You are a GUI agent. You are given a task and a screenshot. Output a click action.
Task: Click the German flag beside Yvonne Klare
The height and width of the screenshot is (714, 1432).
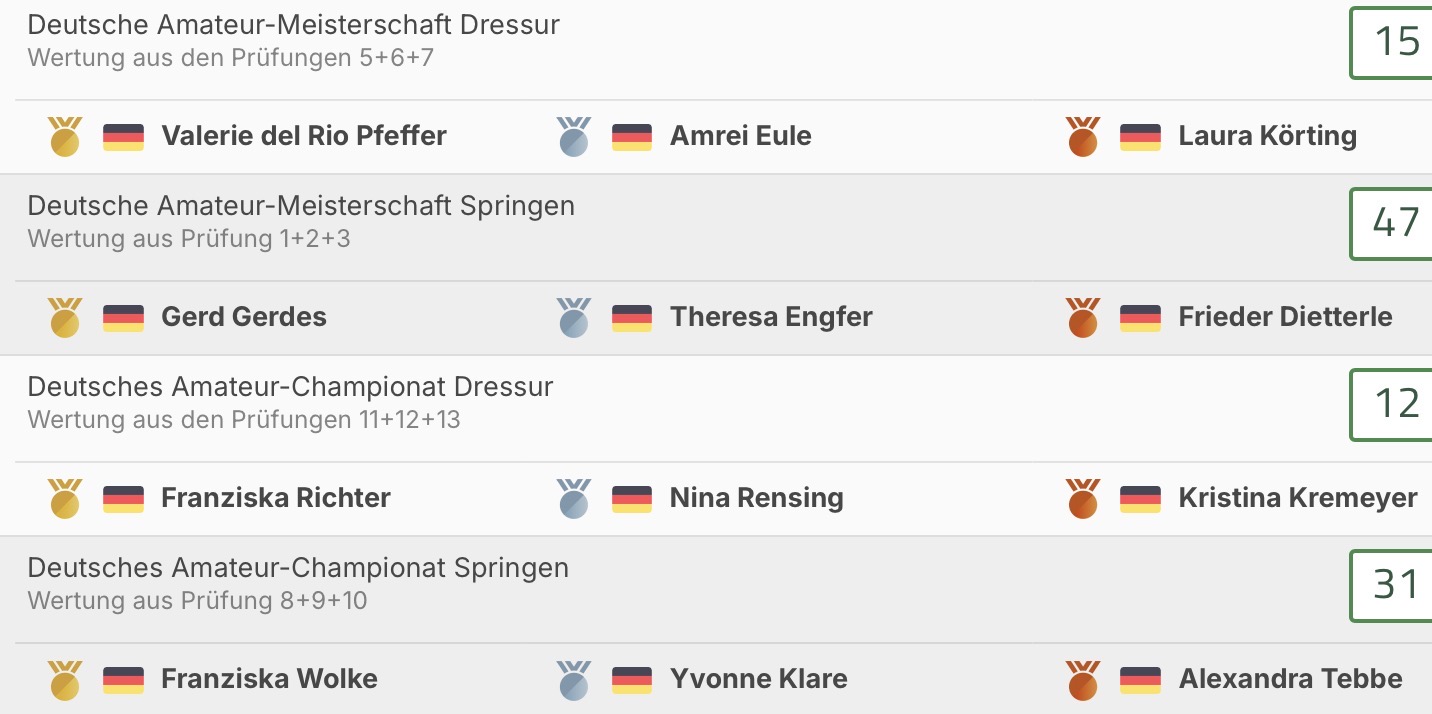632,680
